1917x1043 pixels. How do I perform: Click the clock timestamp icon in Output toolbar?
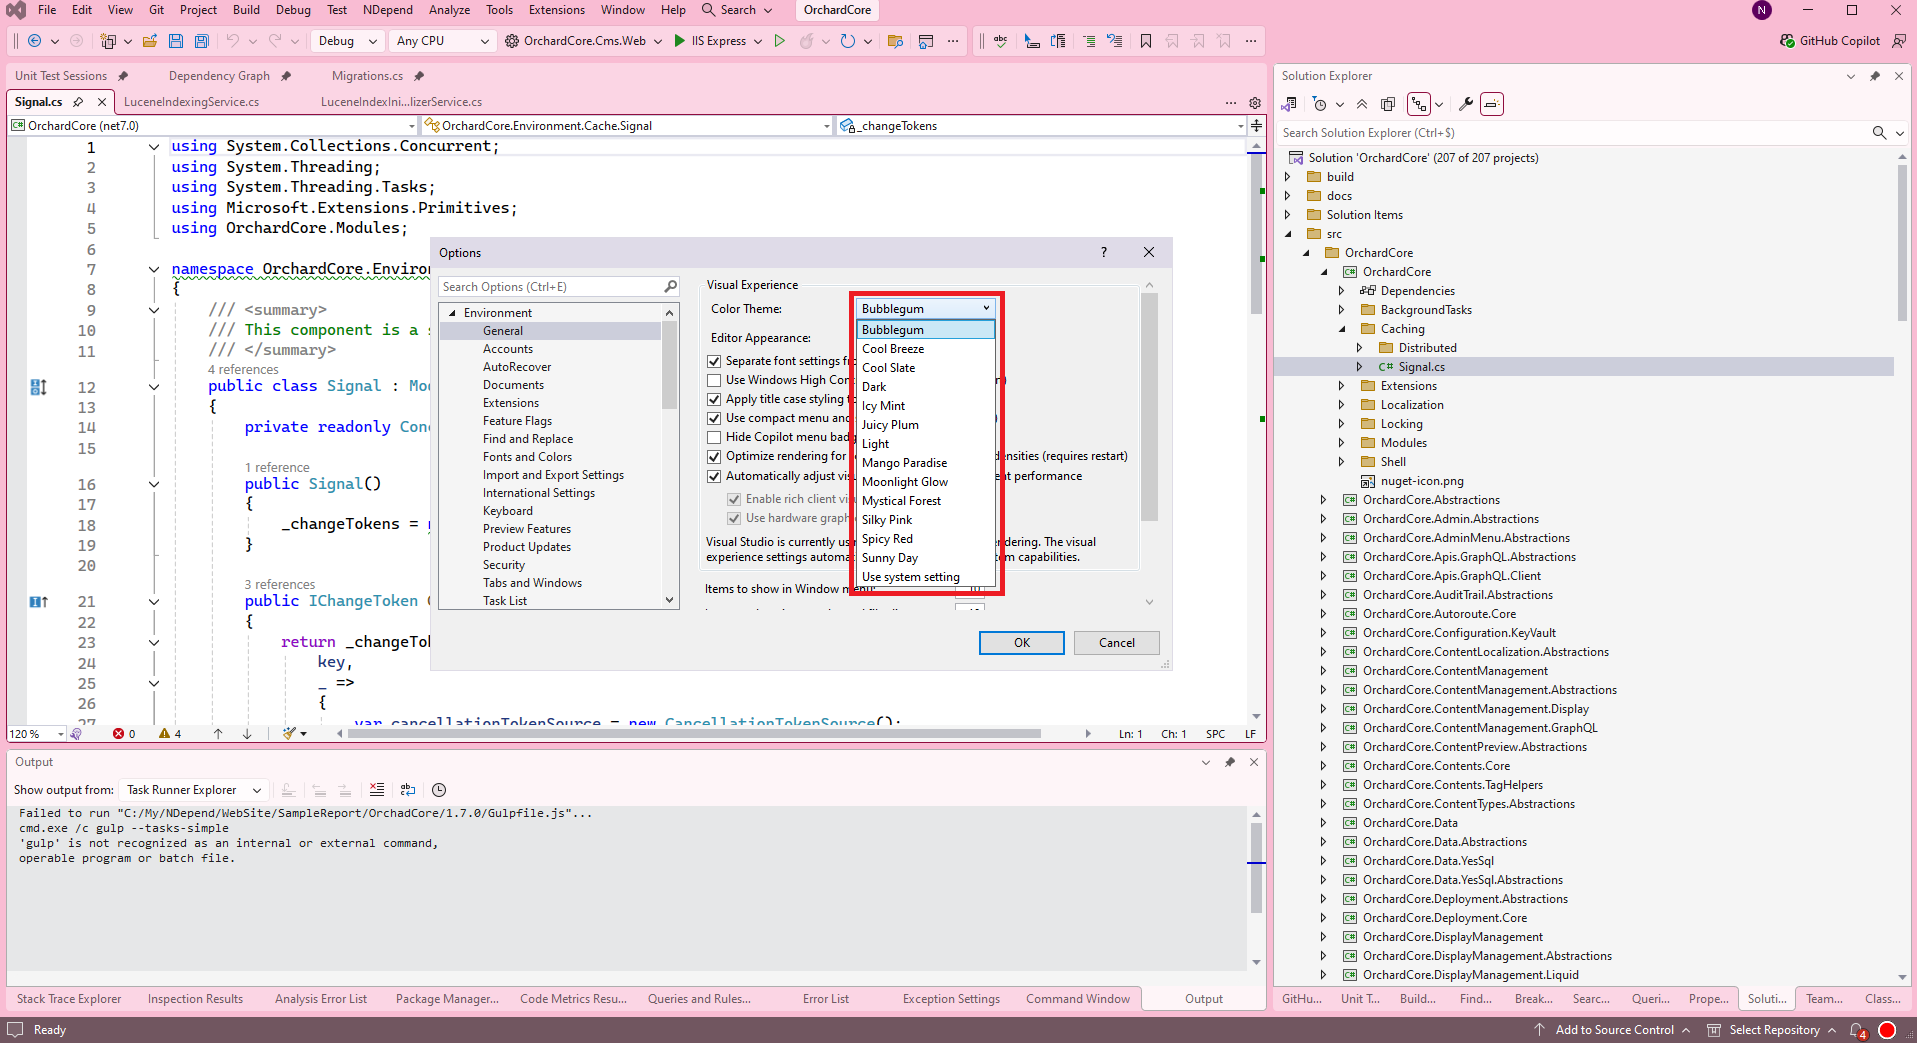coord(439,790)
